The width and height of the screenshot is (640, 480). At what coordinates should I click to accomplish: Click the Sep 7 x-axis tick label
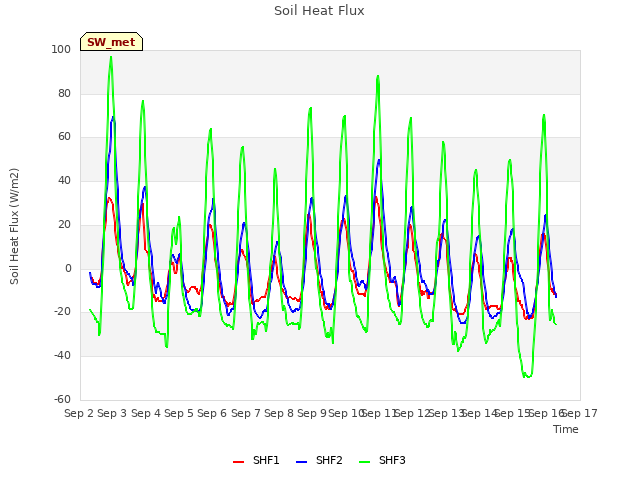(246, 413)
